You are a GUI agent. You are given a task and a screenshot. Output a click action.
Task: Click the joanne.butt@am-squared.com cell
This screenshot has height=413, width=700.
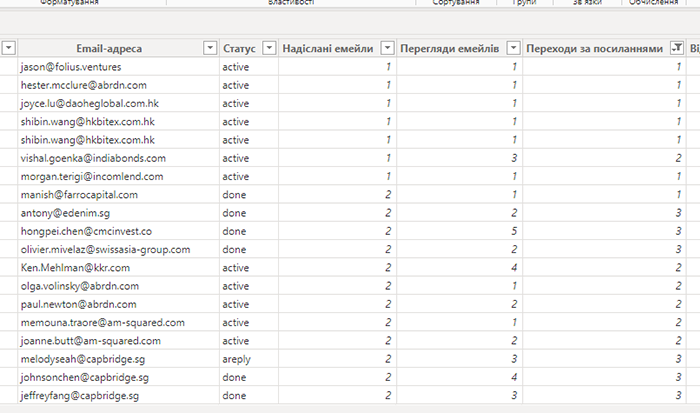coord(118,341)
